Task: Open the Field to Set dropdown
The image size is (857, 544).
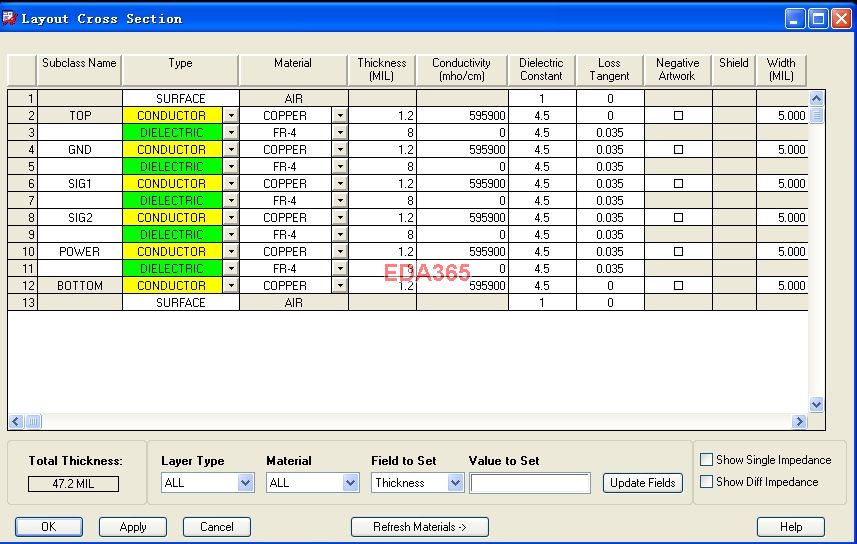Action: [x=455, y=483]
